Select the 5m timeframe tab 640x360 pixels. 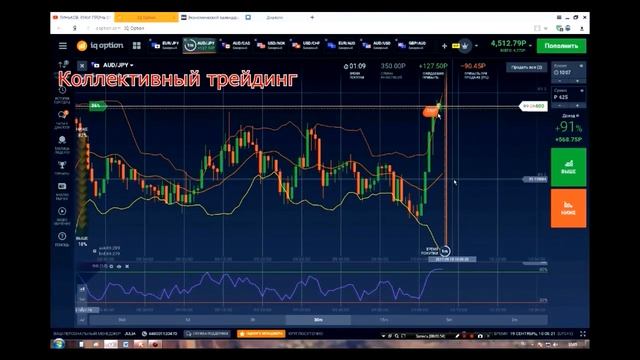[449, 320]
